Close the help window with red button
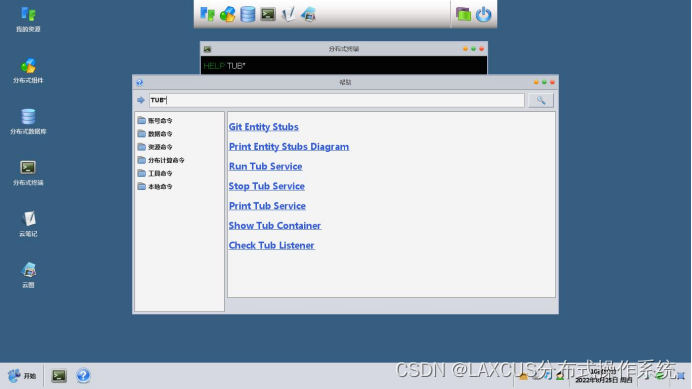The height and width of the screenshot is (389, 692). (x=552, y=82)
